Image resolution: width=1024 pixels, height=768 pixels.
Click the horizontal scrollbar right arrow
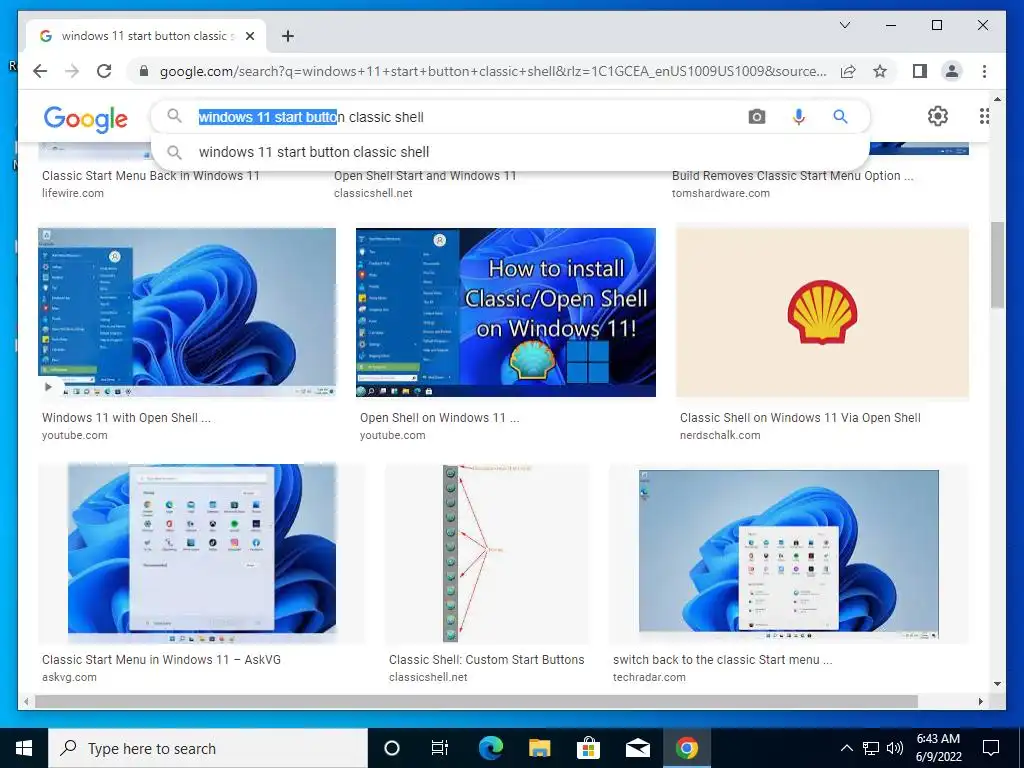point(980,701)
